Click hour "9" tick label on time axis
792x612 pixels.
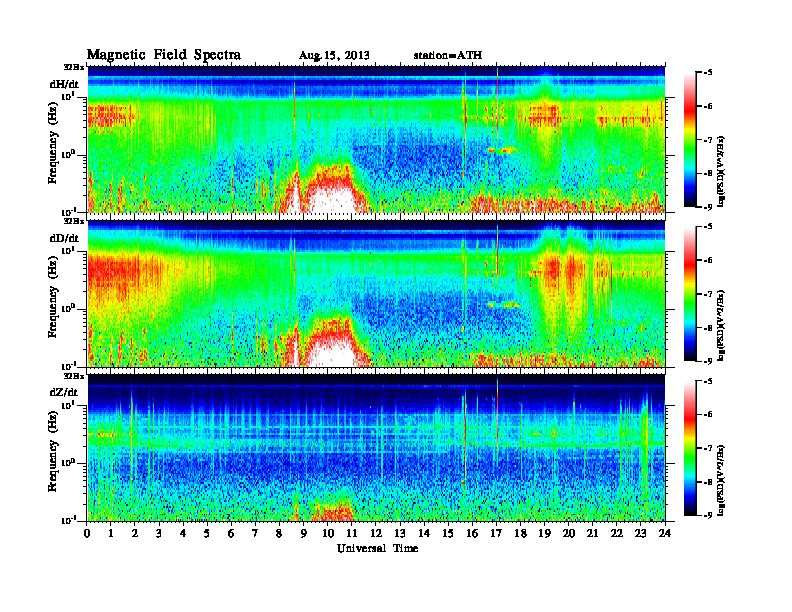pos(304,533)
